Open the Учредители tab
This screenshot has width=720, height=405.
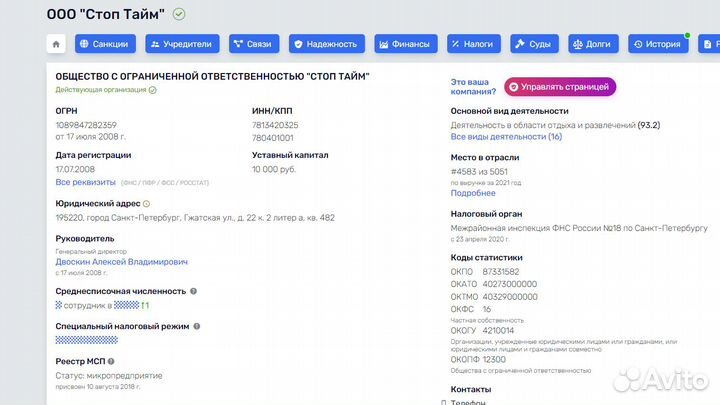coord(182,44)
